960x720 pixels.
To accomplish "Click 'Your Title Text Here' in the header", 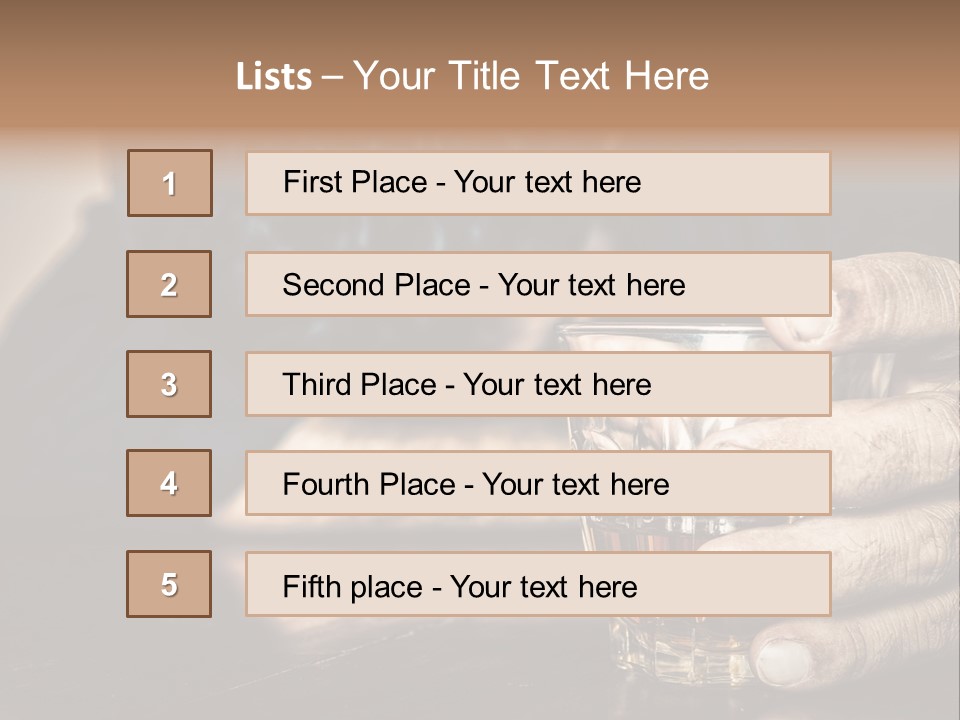I will [x=531, y=76].
